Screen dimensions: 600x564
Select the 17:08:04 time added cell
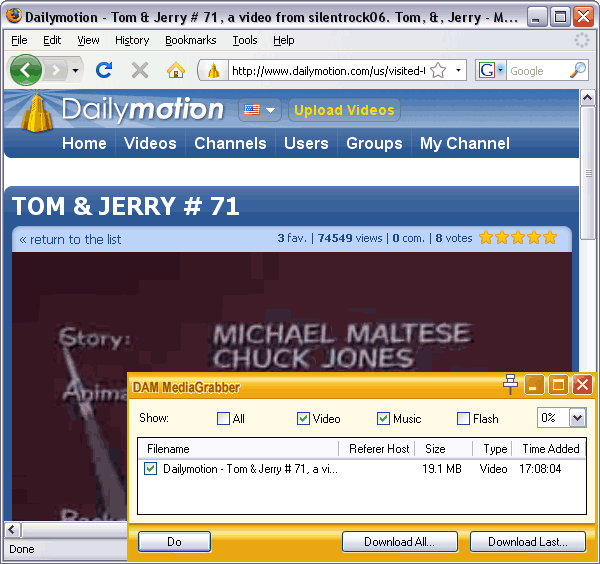tap(540, 469)
